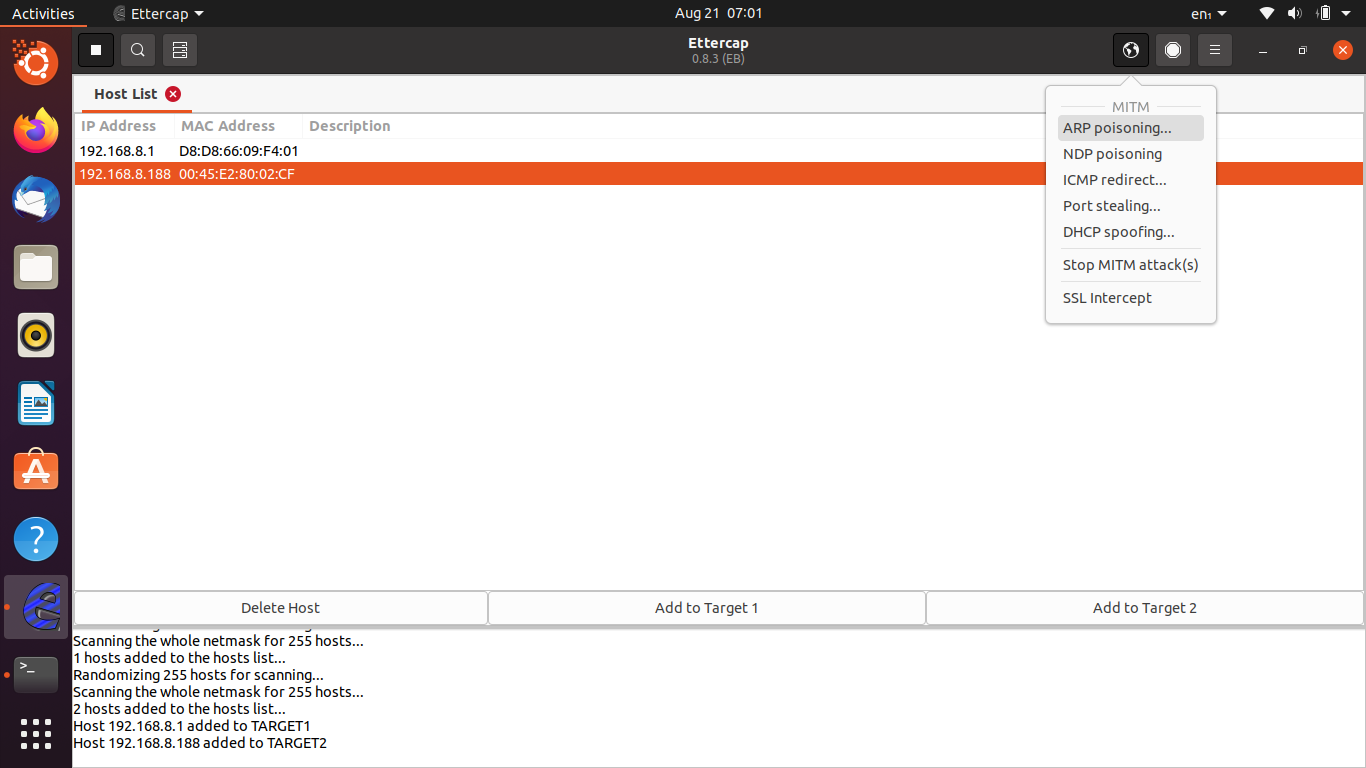Click the Delete Host button
Image resolution: width=1366 pixels, height=768 pixels.
[280, 608]
